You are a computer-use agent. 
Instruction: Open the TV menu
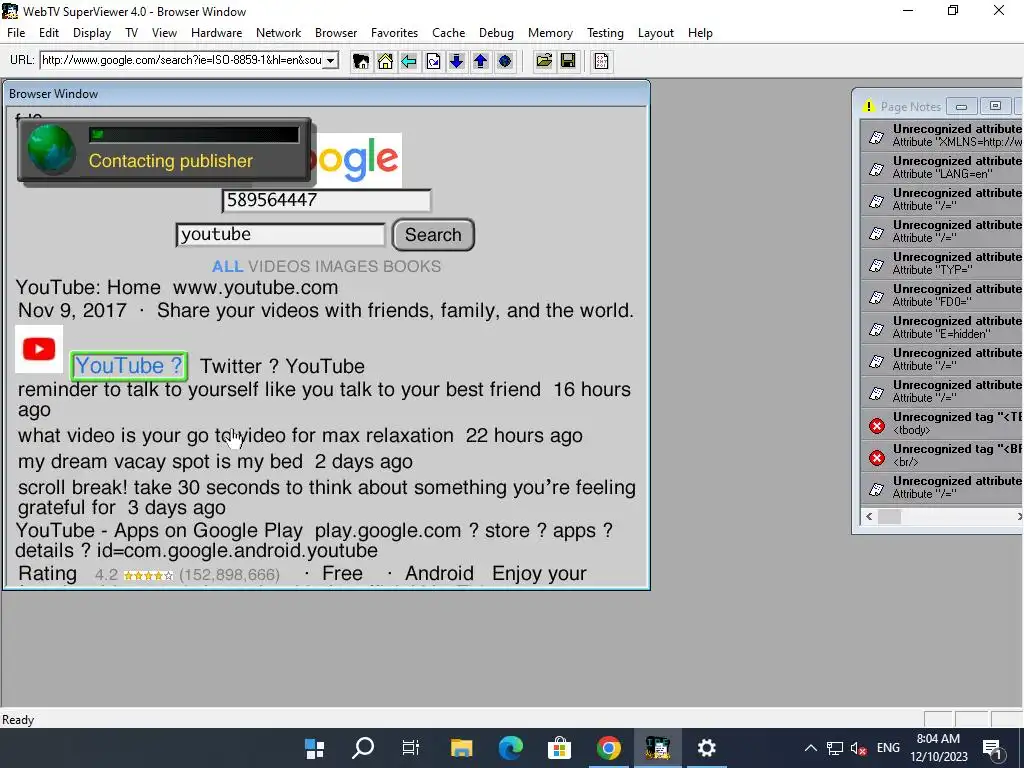coord(131,33)
